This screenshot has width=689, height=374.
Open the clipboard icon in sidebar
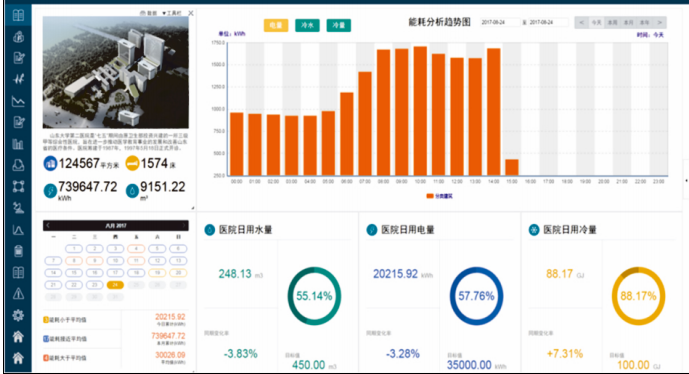[x=18, y=251]
